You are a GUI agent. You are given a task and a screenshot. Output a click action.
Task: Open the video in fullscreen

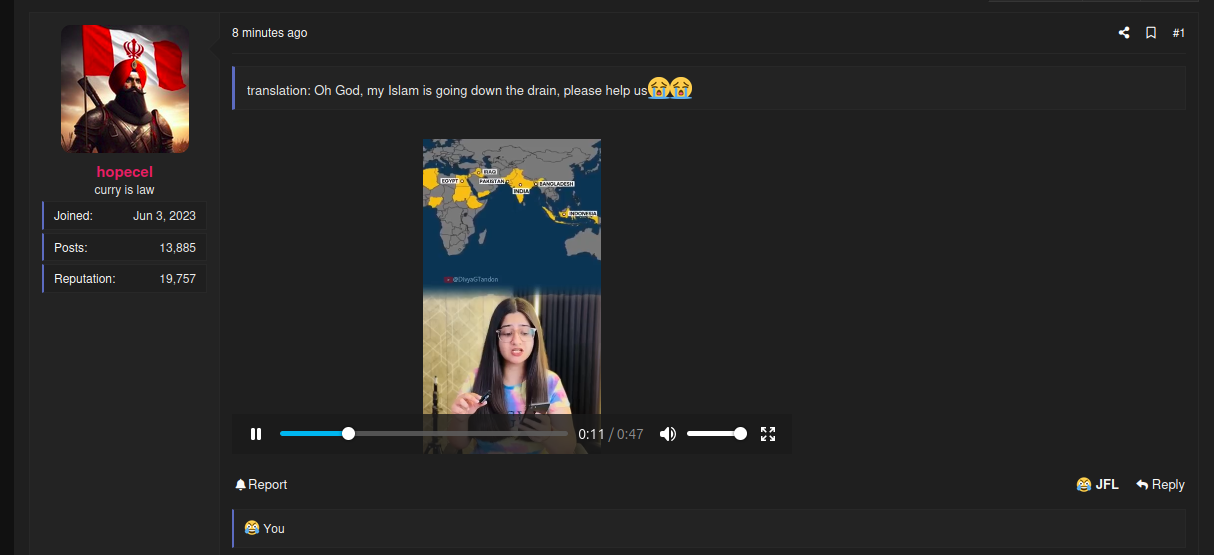(768, 434)
